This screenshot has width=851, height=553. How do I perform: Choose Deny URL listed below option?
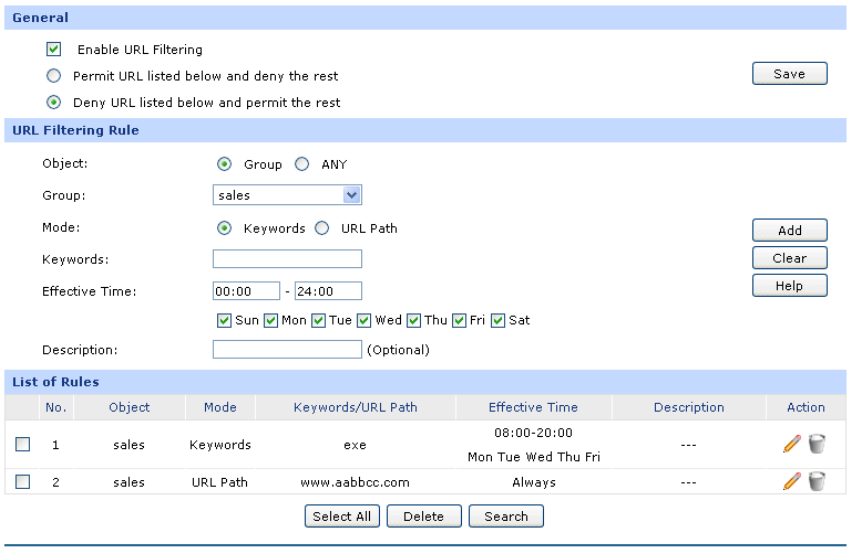54,102
